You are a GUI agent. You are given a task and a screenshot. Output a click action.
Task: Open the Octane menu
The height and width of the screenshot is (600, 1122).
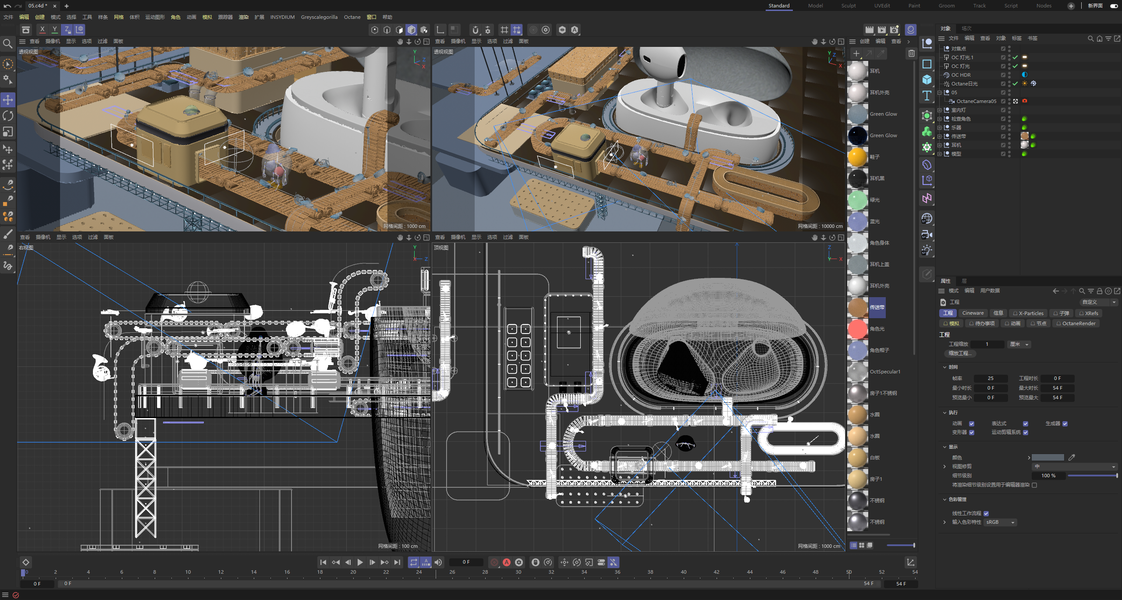(x=352, y=16)
